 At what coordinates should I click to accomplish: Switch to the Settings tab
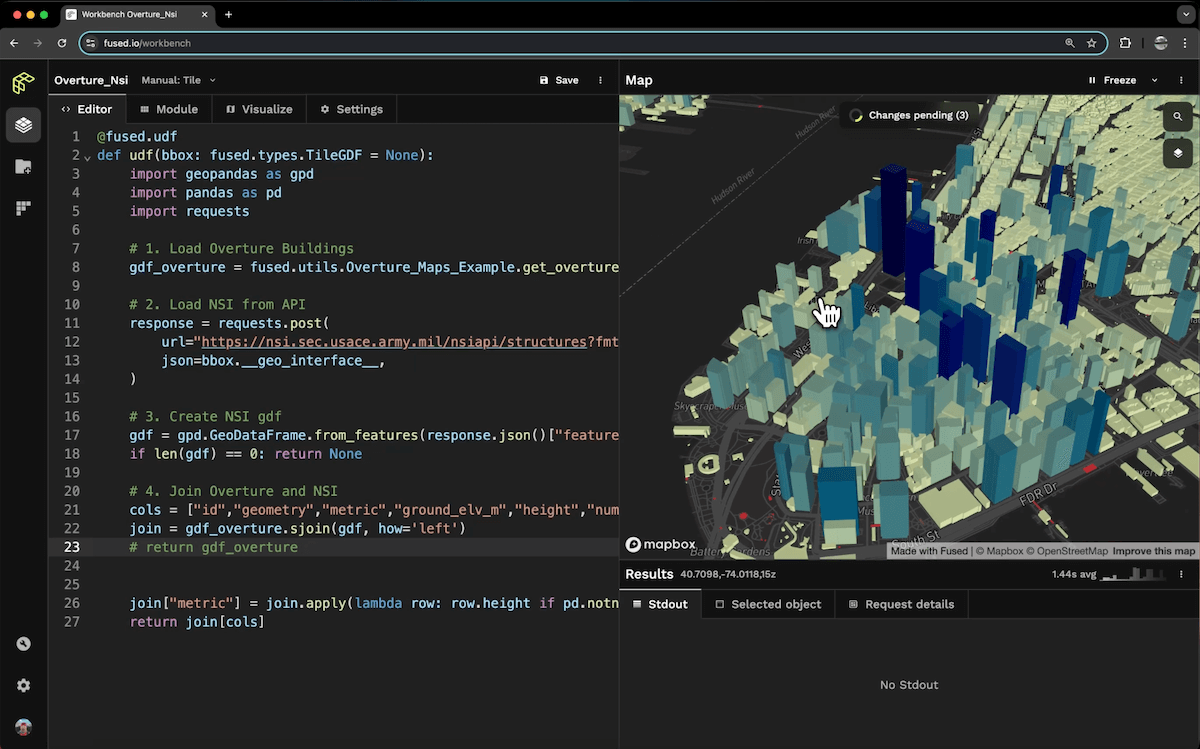coord(352,109)
